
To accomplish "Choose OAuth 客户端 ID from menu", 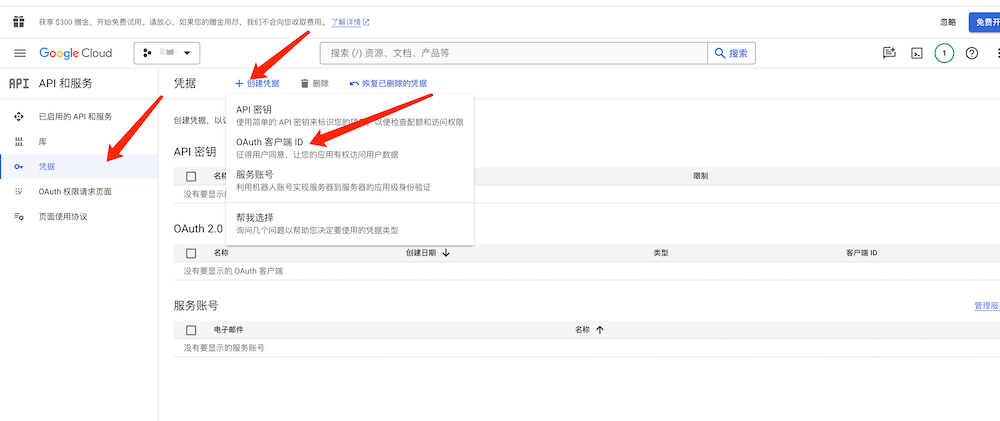I will (269, 142).
